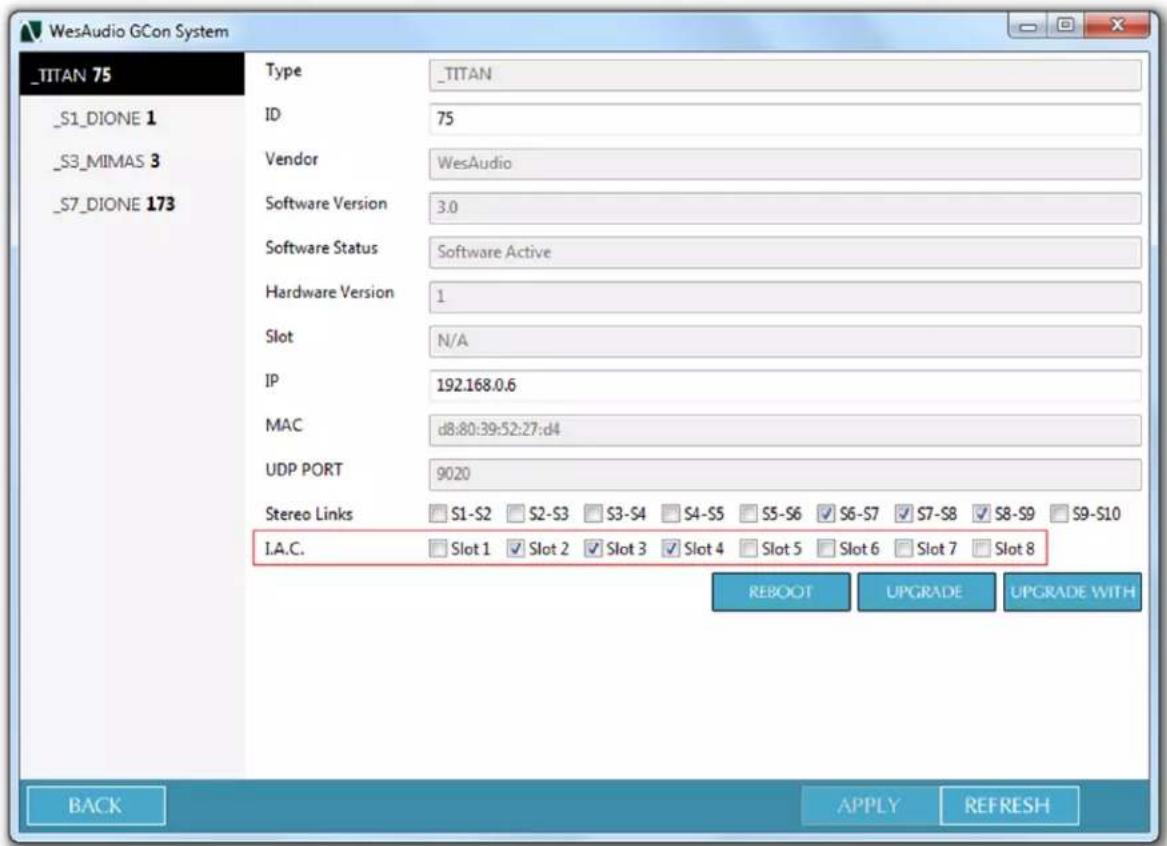Click the I.A.C. label

coord(284,549)
